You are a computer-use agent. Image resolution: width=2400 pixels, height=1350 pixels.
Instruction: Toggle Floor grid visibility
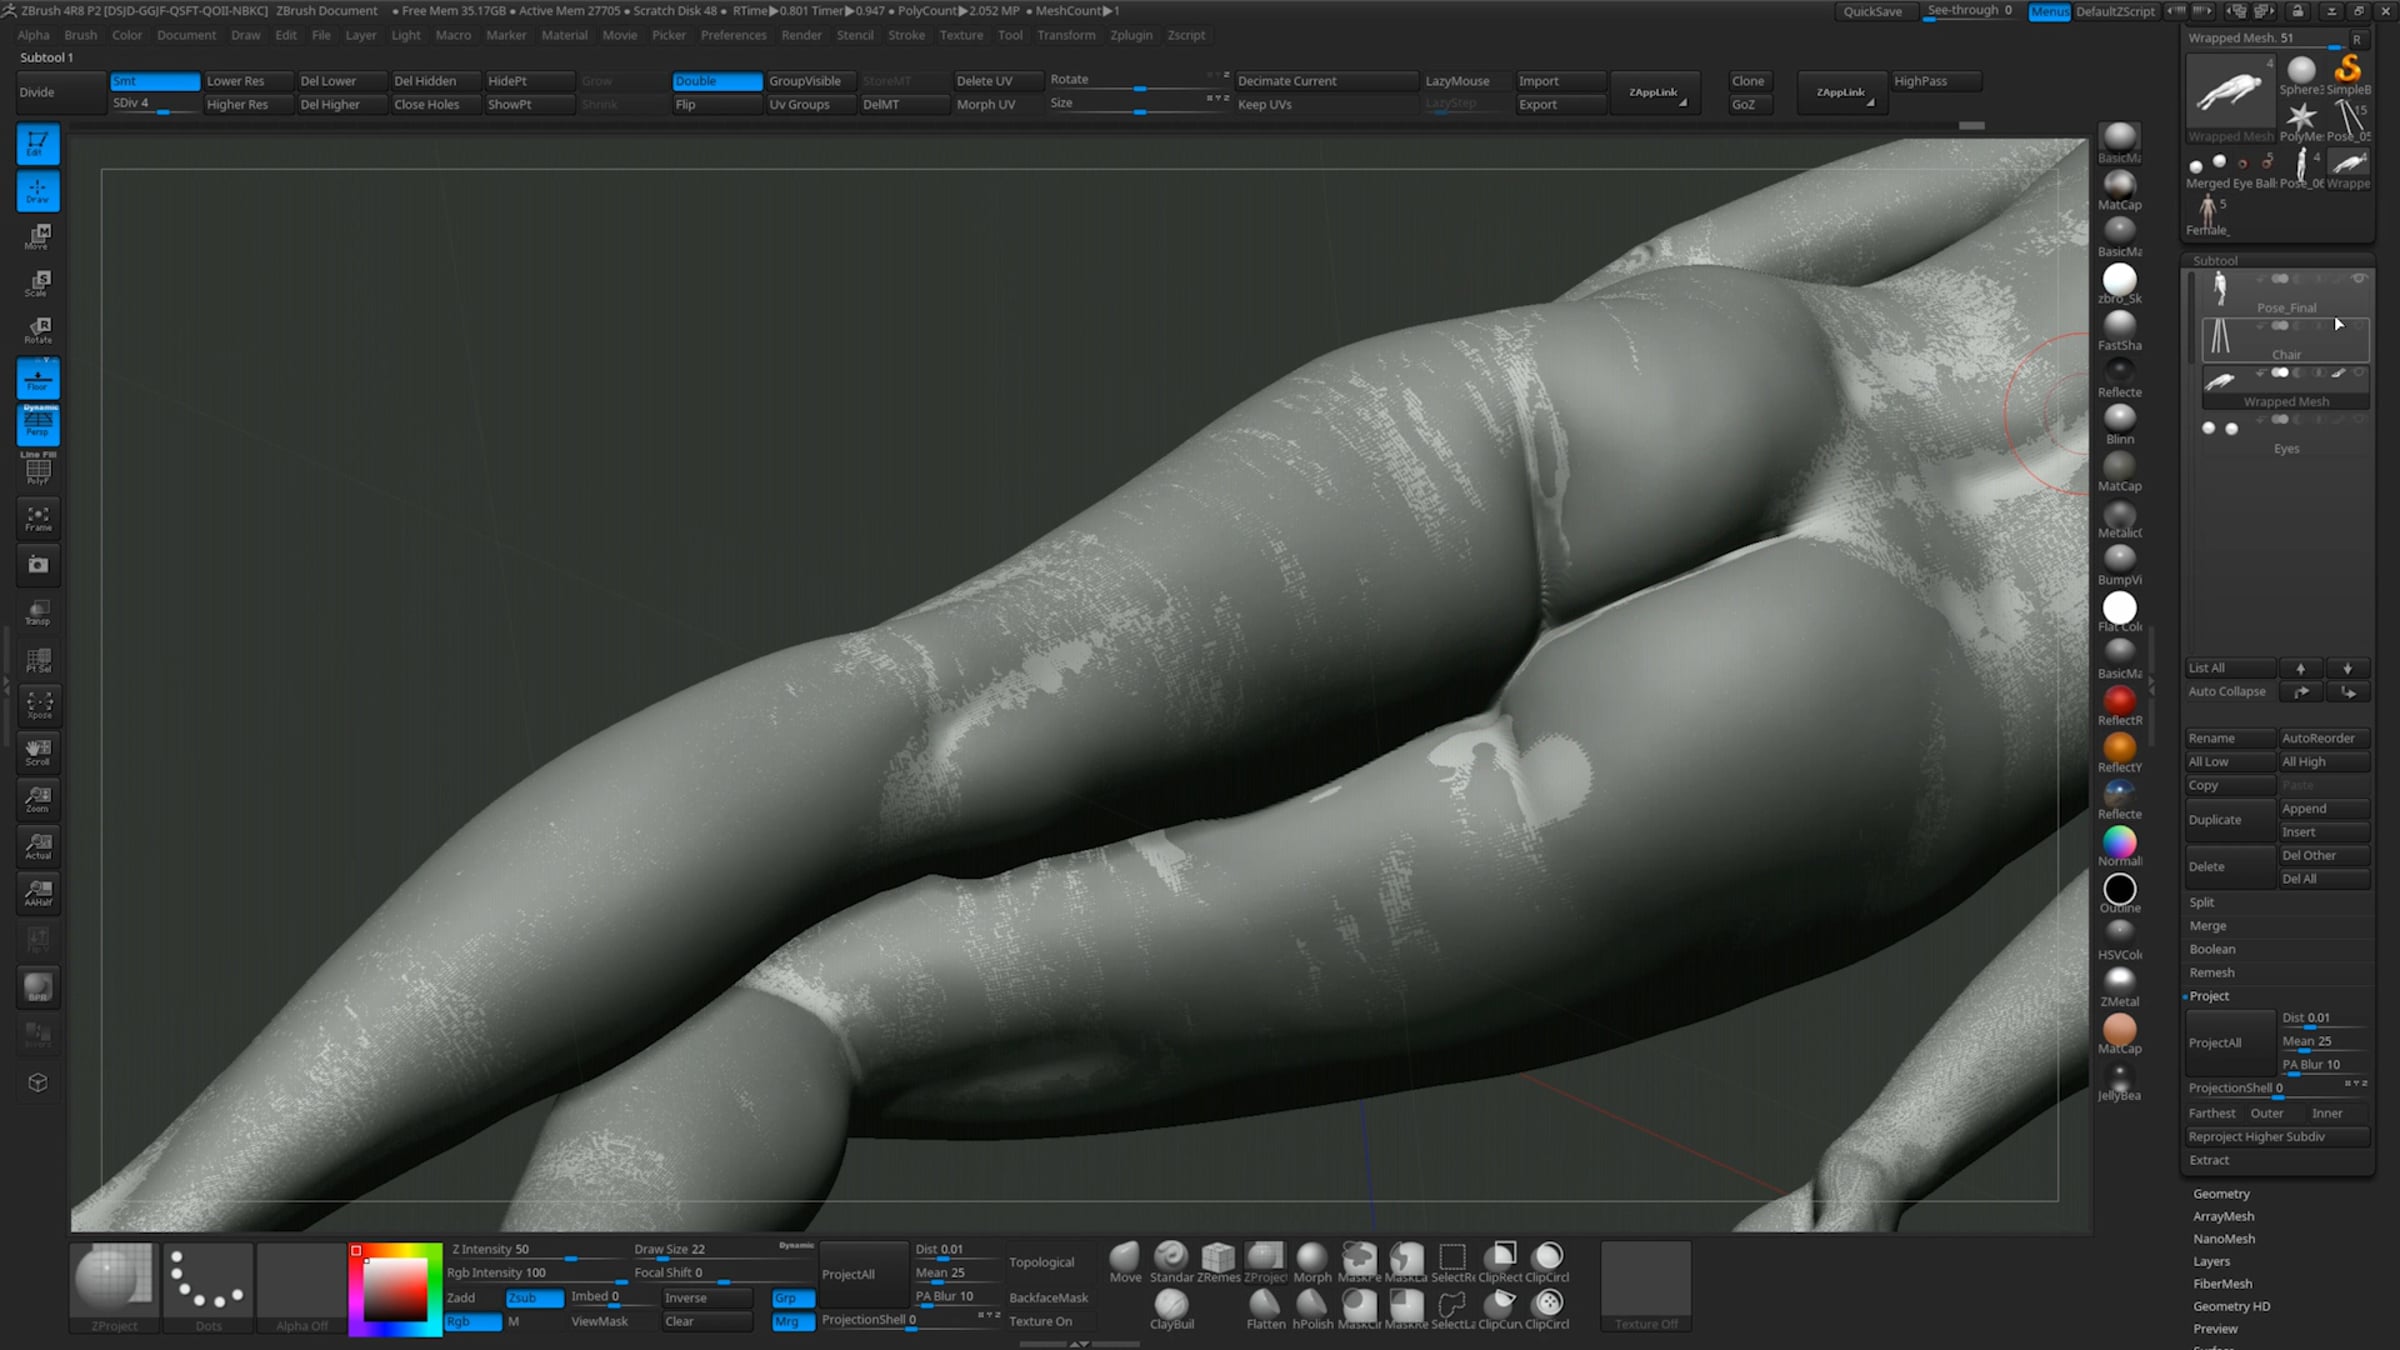click(38, 379)
